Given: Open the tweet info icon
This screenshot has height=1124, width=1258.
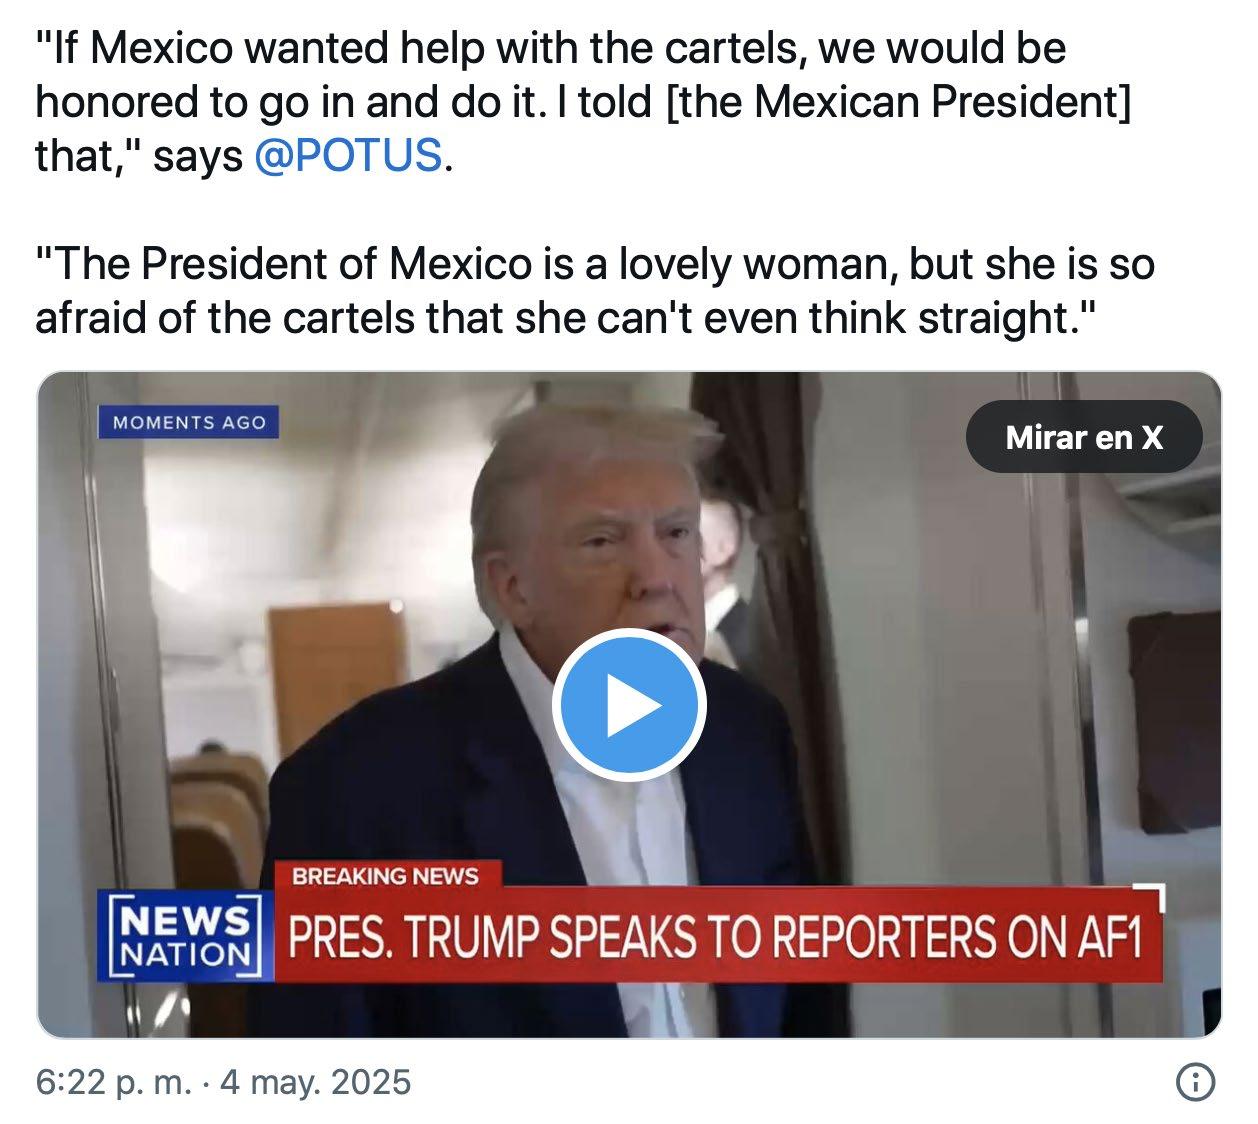Looking at the screenshot, I should click(x=1196, y=1082).
